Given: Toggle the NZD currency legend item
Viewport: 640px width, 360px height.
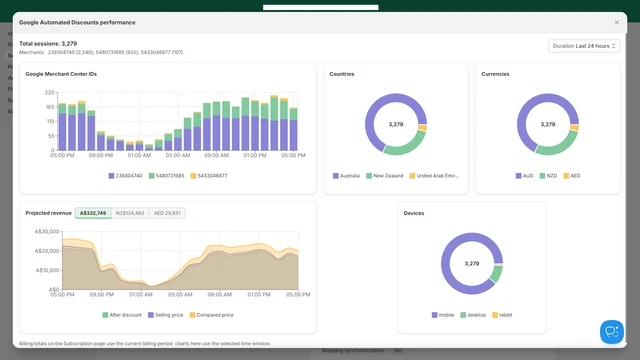Looking at the screenshot, I should 548,176.
